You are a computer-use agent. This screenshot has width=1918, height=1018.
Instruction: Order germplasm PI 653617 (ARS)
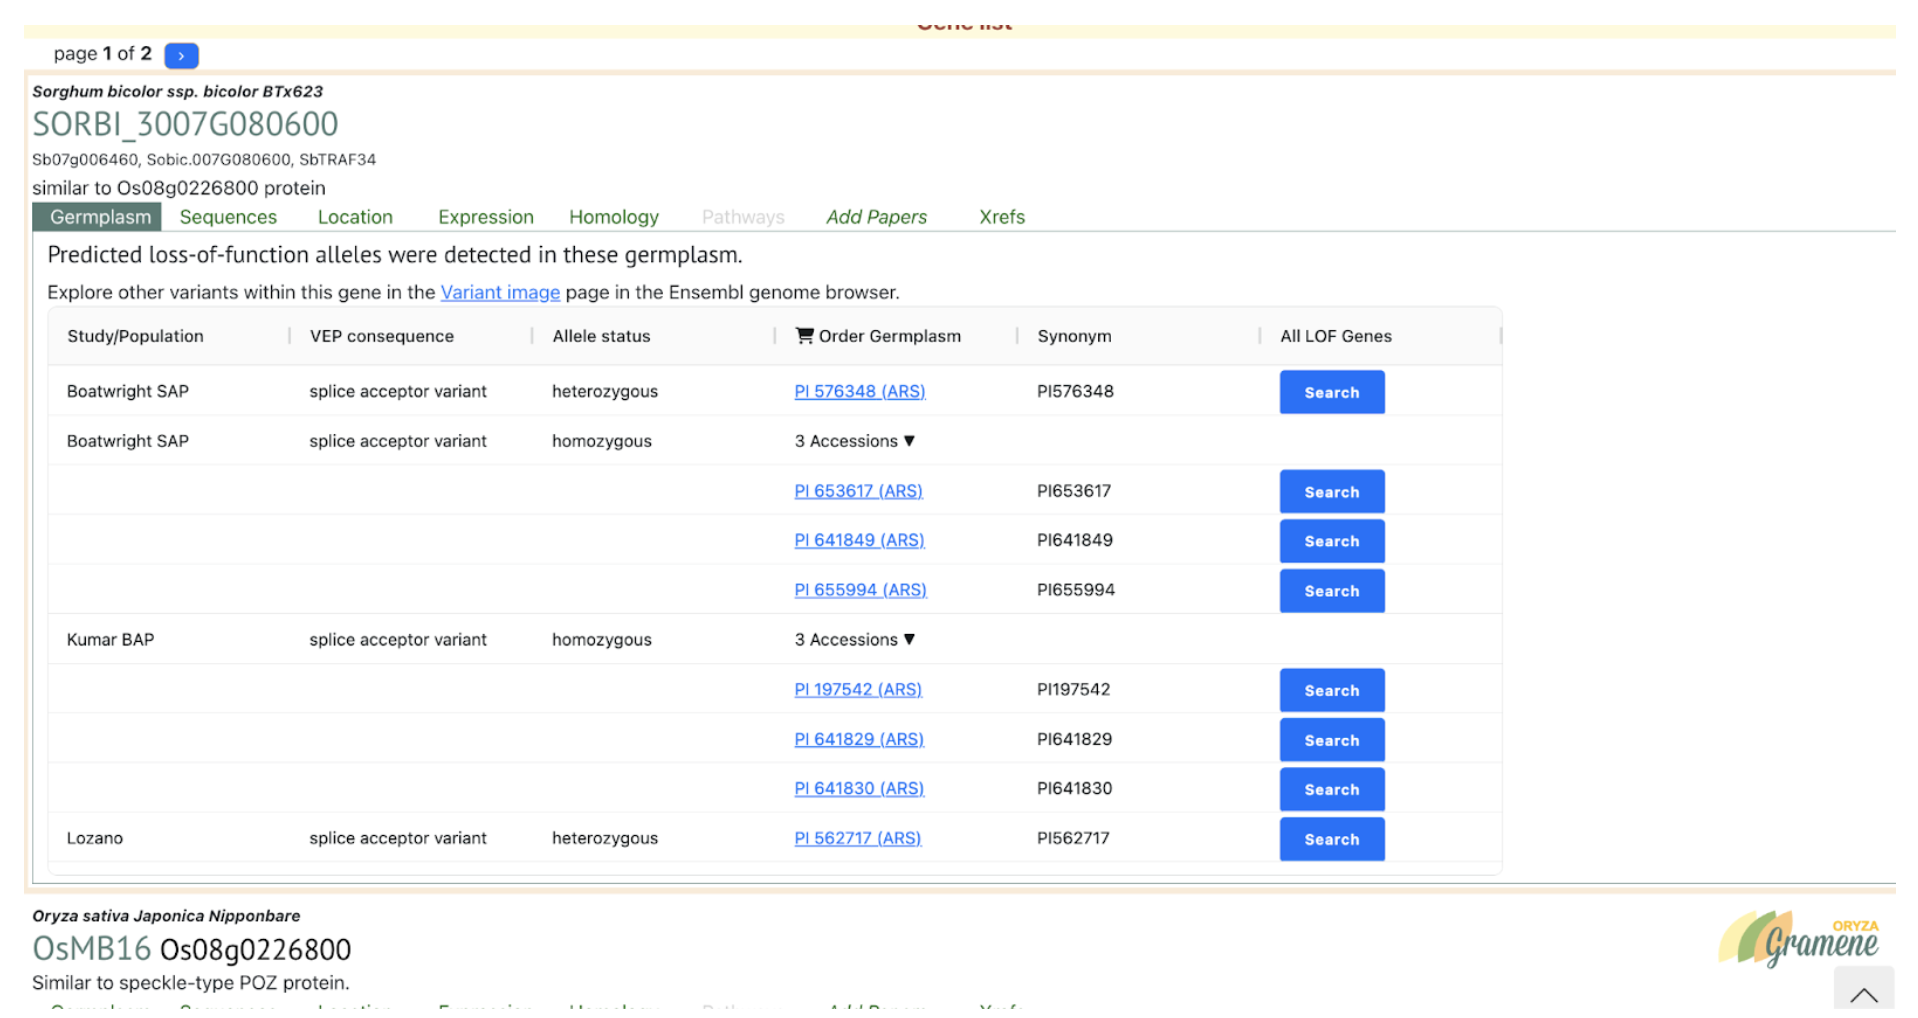pyautogui.click(x=858, y=491)
